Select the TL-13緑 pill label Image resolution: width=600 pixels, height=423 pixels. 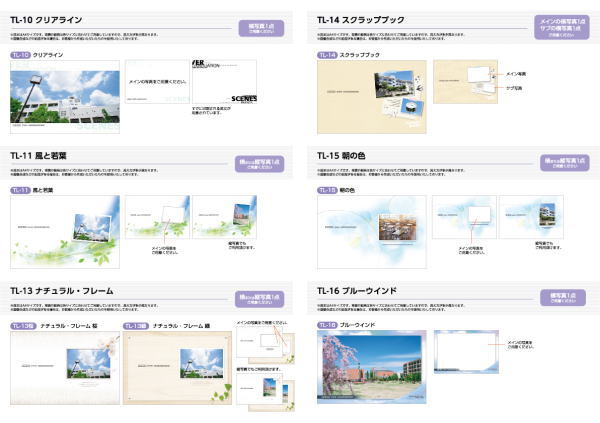pos(136,326)
